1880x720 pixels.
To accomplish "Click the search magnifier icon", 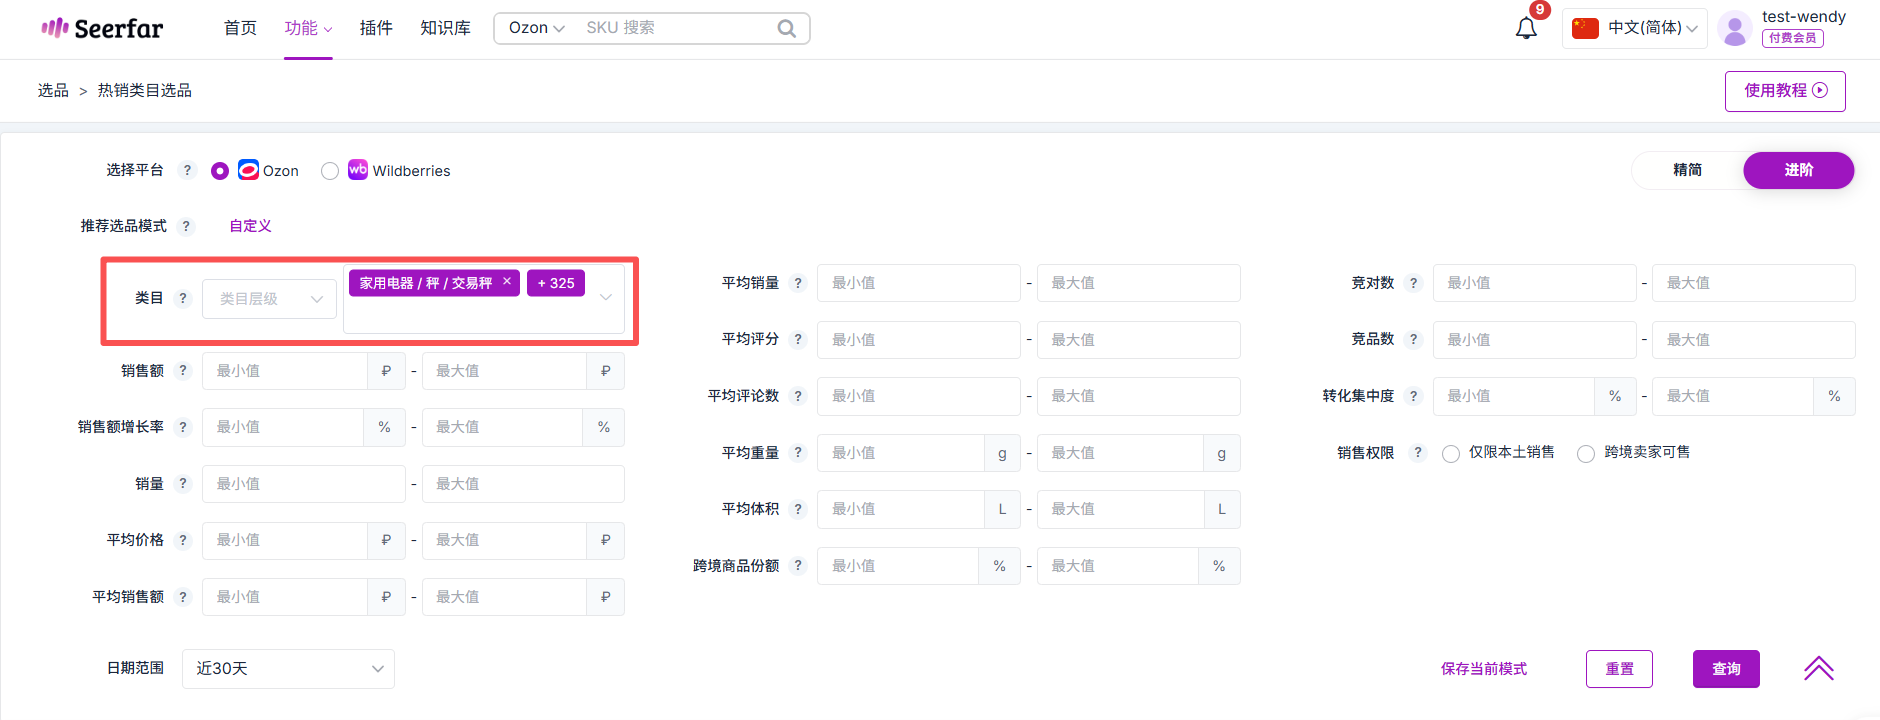I will tap(786, 28).
